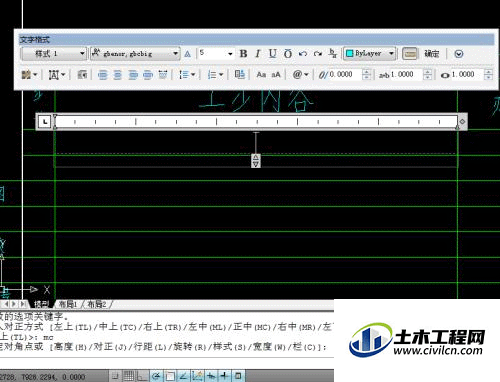Image resolution: width=500 pixels, height=382 pixels.
Task: Open the text editor Options round arrow
Action: 459,54
